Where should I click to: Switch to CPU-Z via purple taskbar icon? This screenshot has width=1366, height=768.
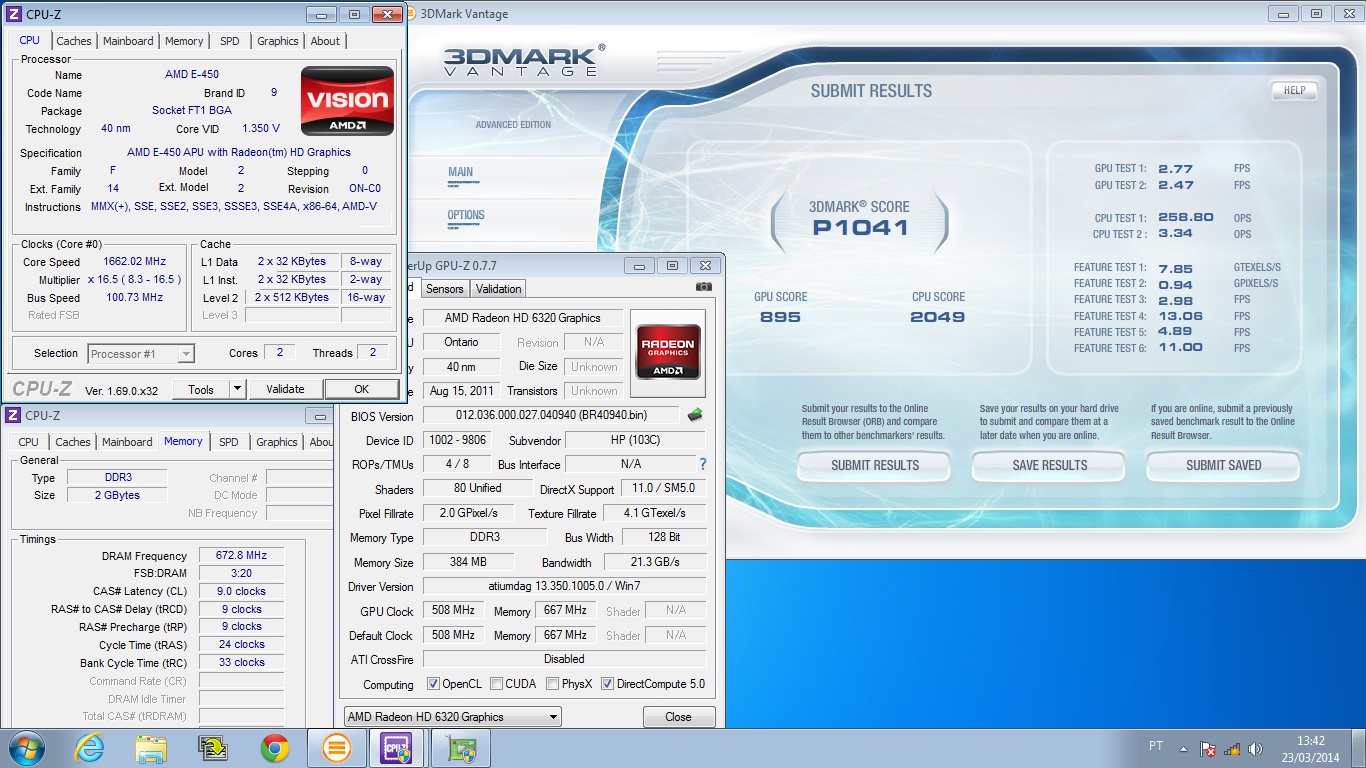coord(398,748)
